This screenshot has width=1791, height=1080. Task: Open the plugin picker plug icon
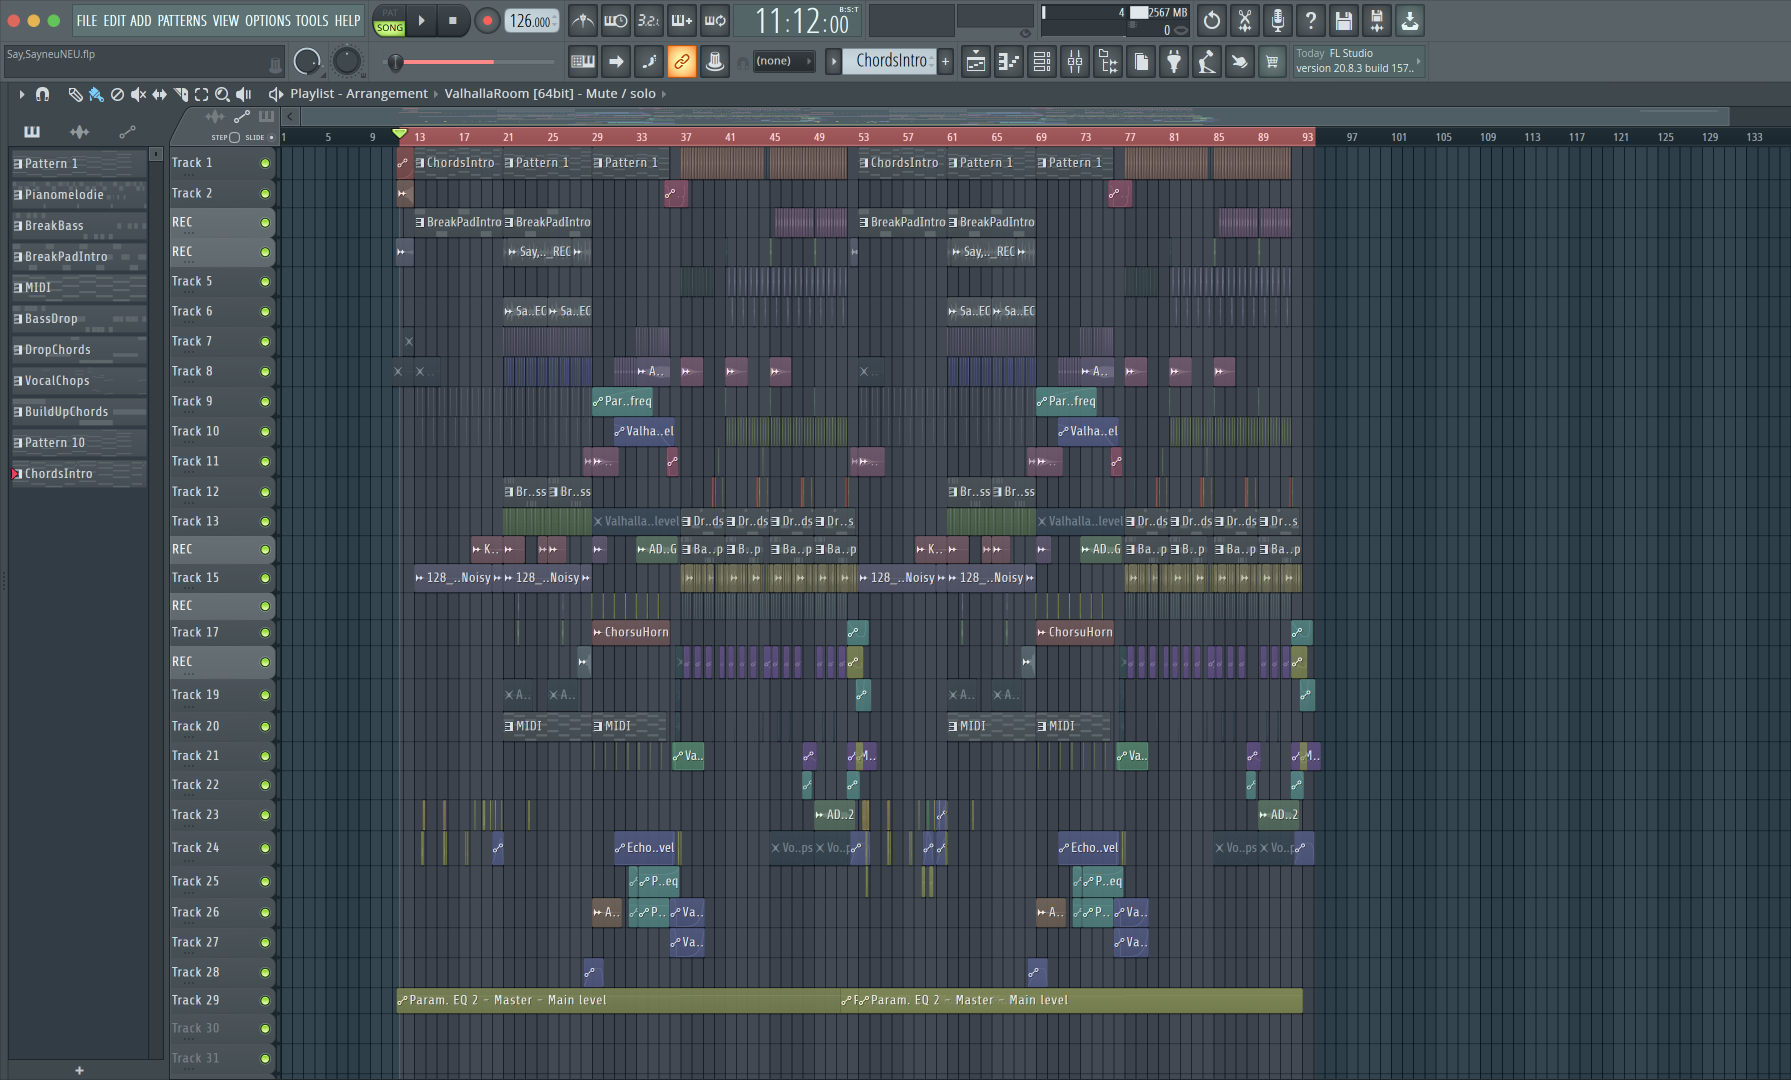click(1174, 62)
